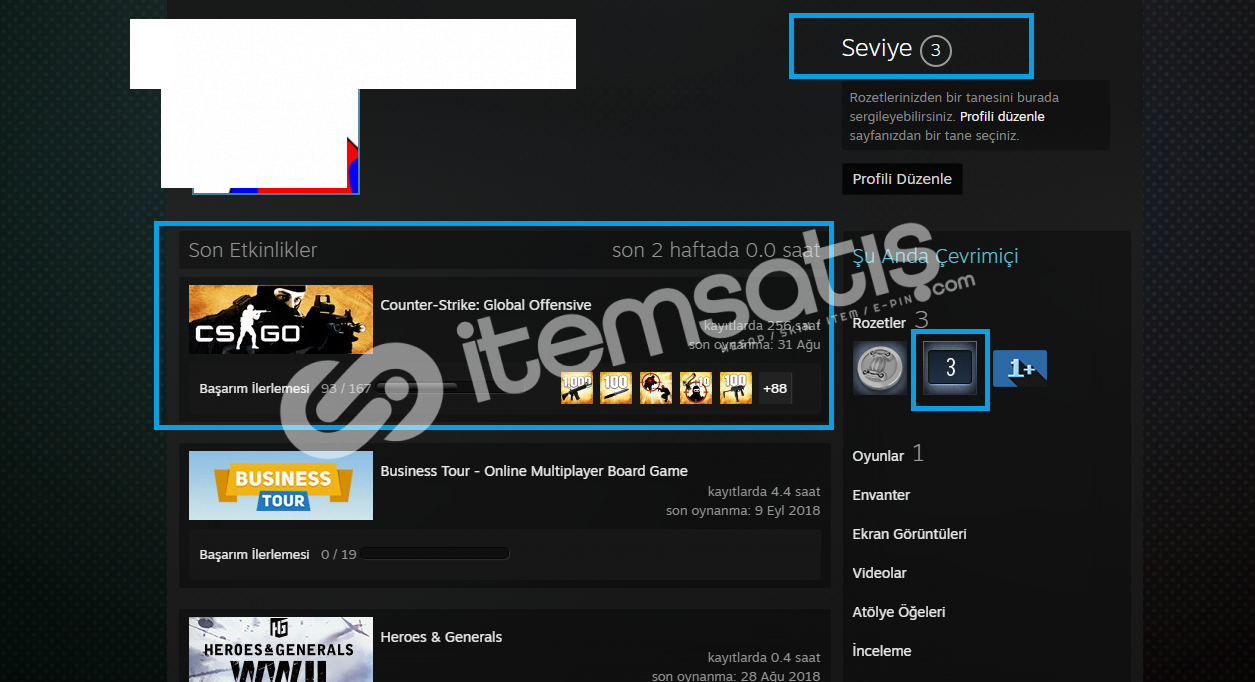Open the Counter-Strike: Global Offensive game thumbnail
Viewport: 1255px width, 682px height.
(281, 319)
